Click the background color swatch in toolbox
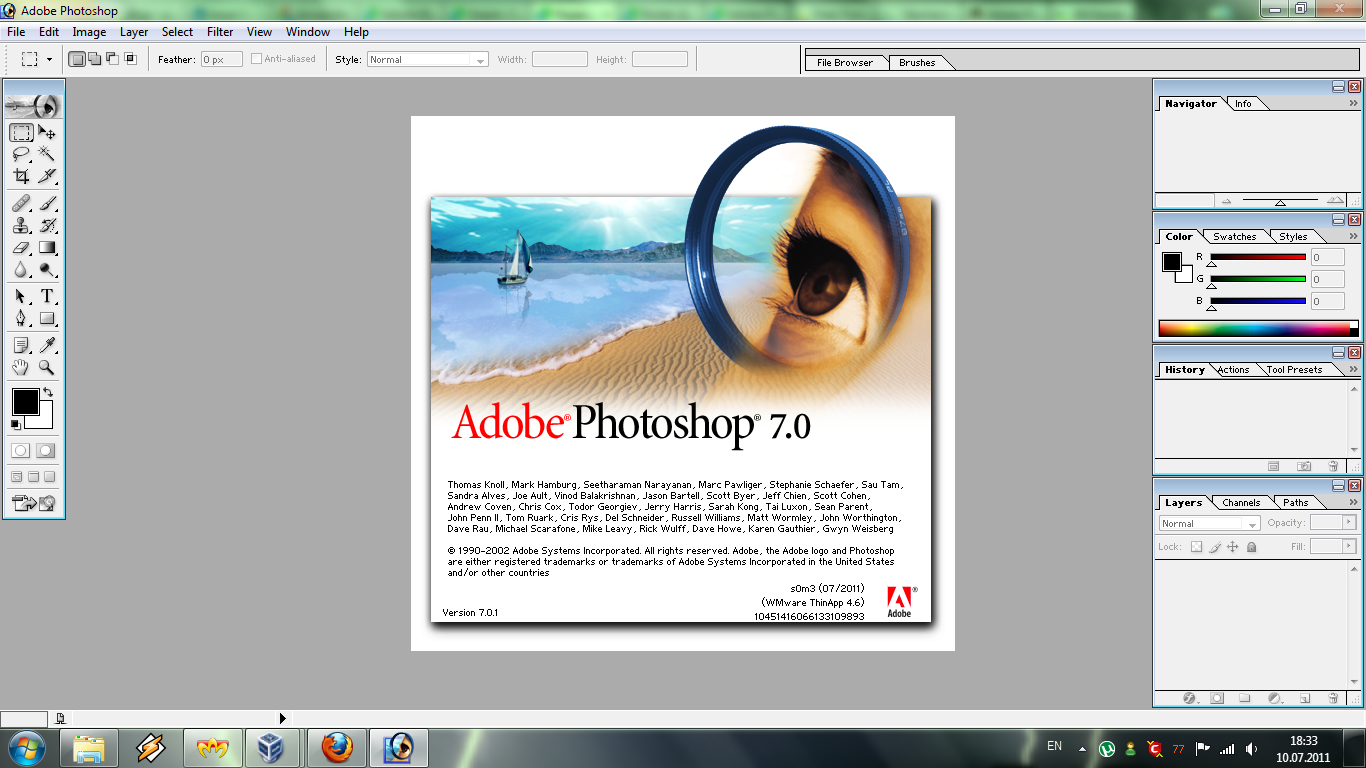Viewport: 1366px width, 768px height. pos(45,420)
